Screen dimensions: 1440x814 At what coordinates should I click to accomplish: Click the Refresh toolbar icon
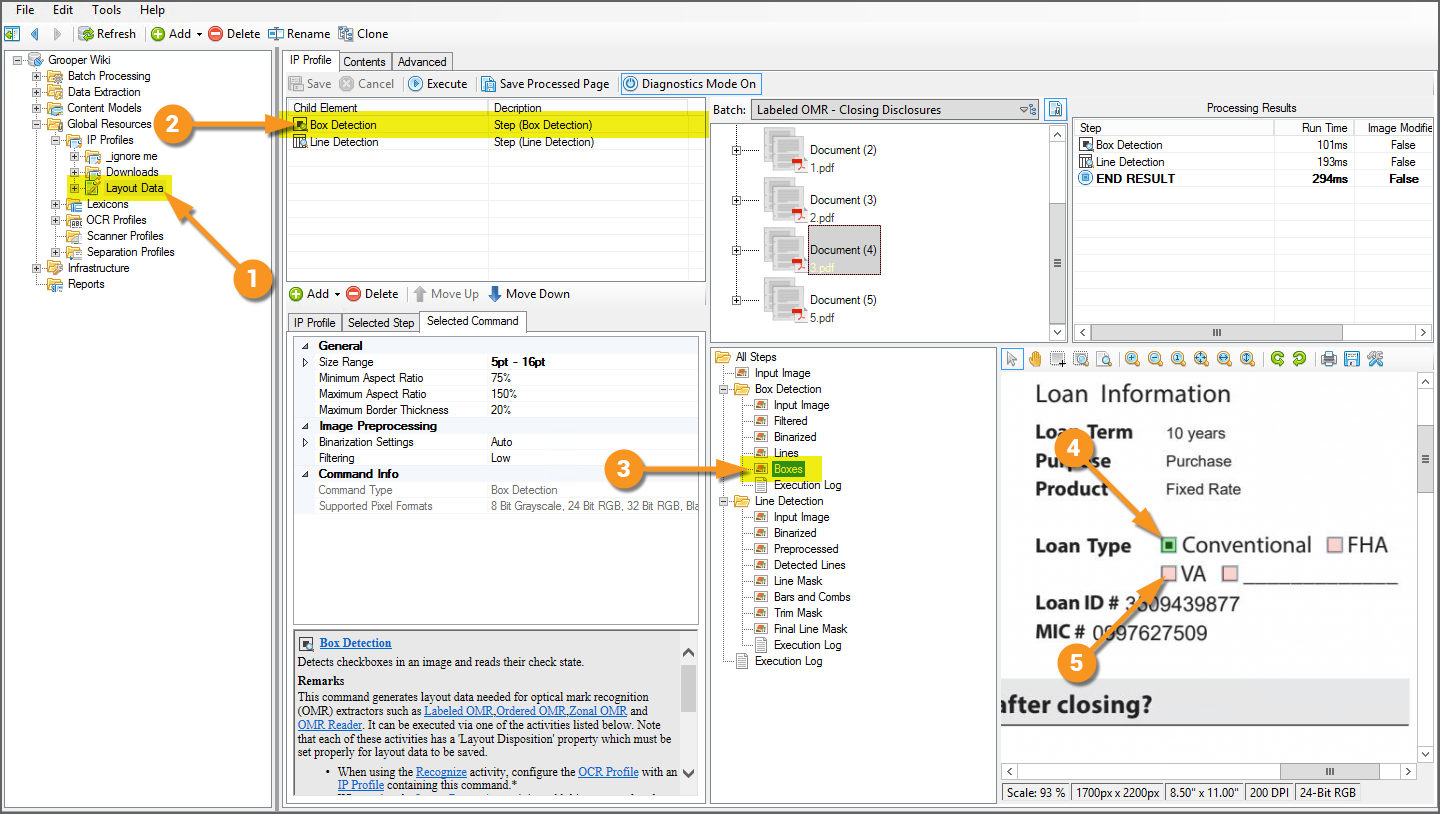tap(107, 34)
